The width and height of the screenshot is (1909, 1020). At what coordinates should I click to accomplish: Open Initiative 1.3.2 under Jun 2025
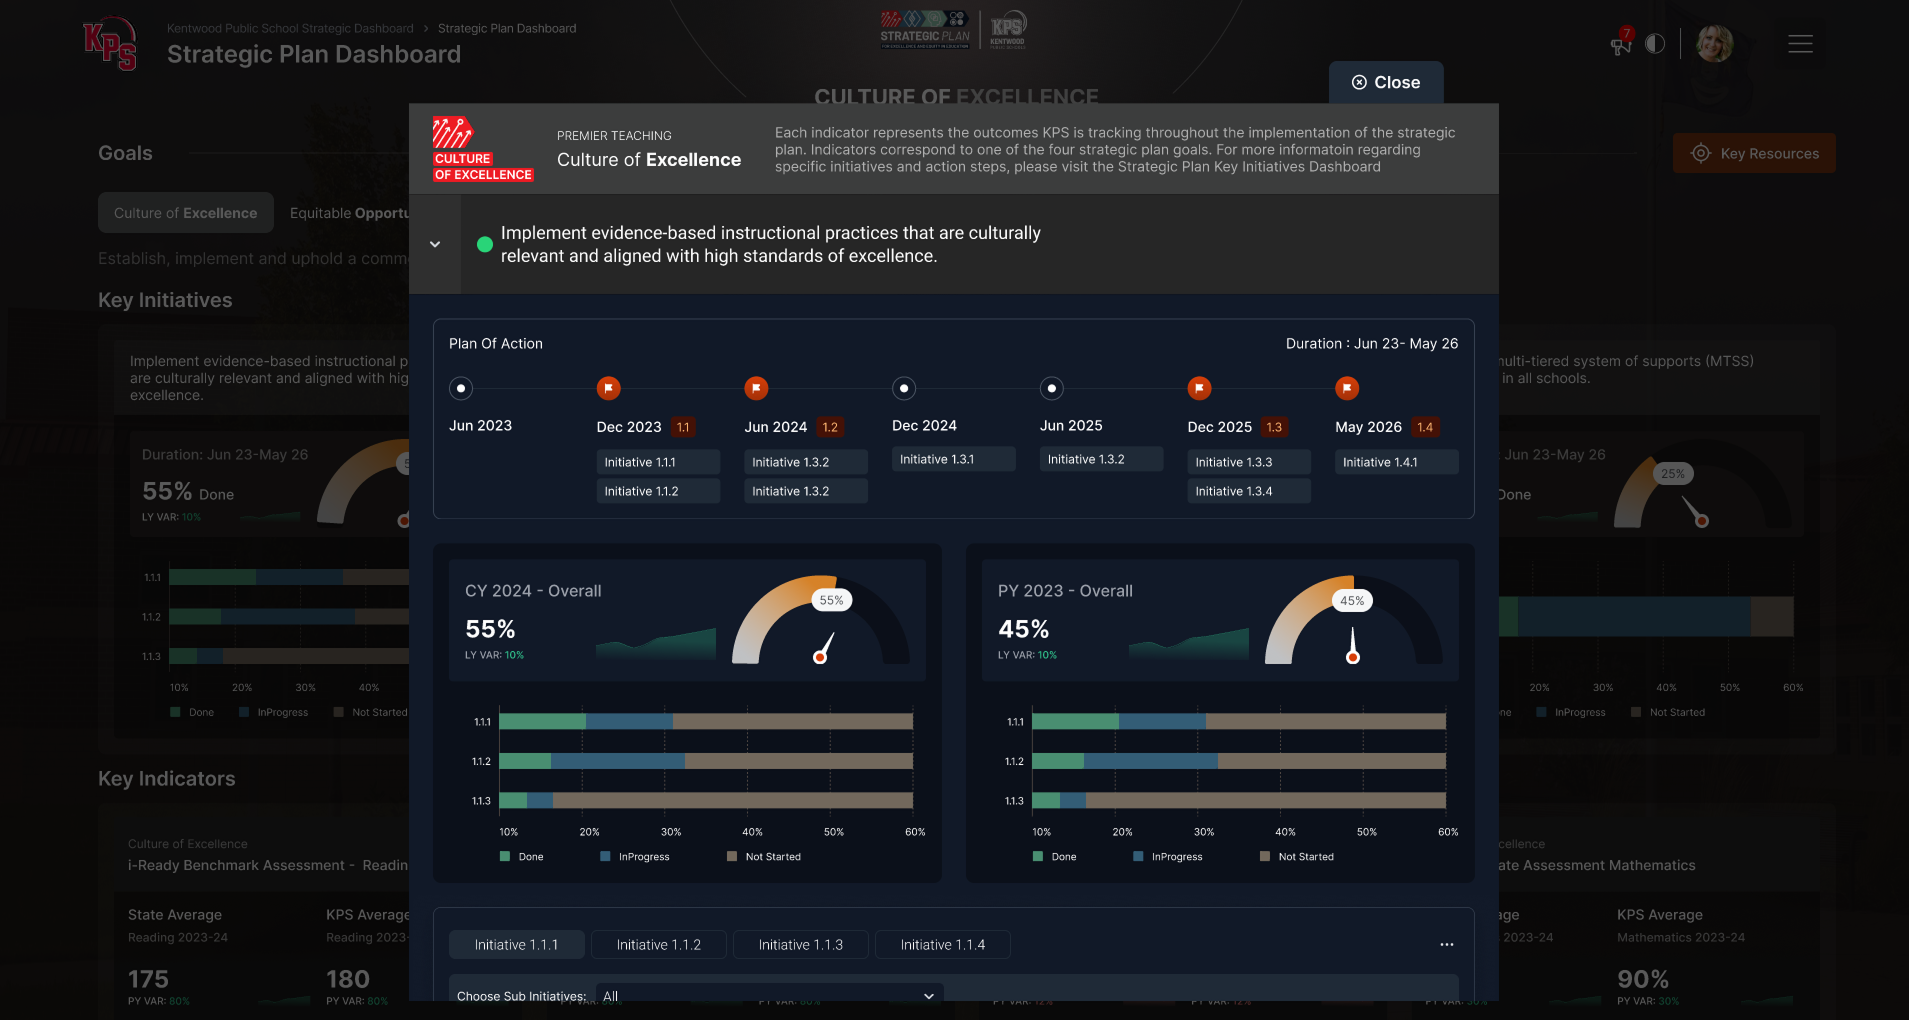[x=1102, y=459]
